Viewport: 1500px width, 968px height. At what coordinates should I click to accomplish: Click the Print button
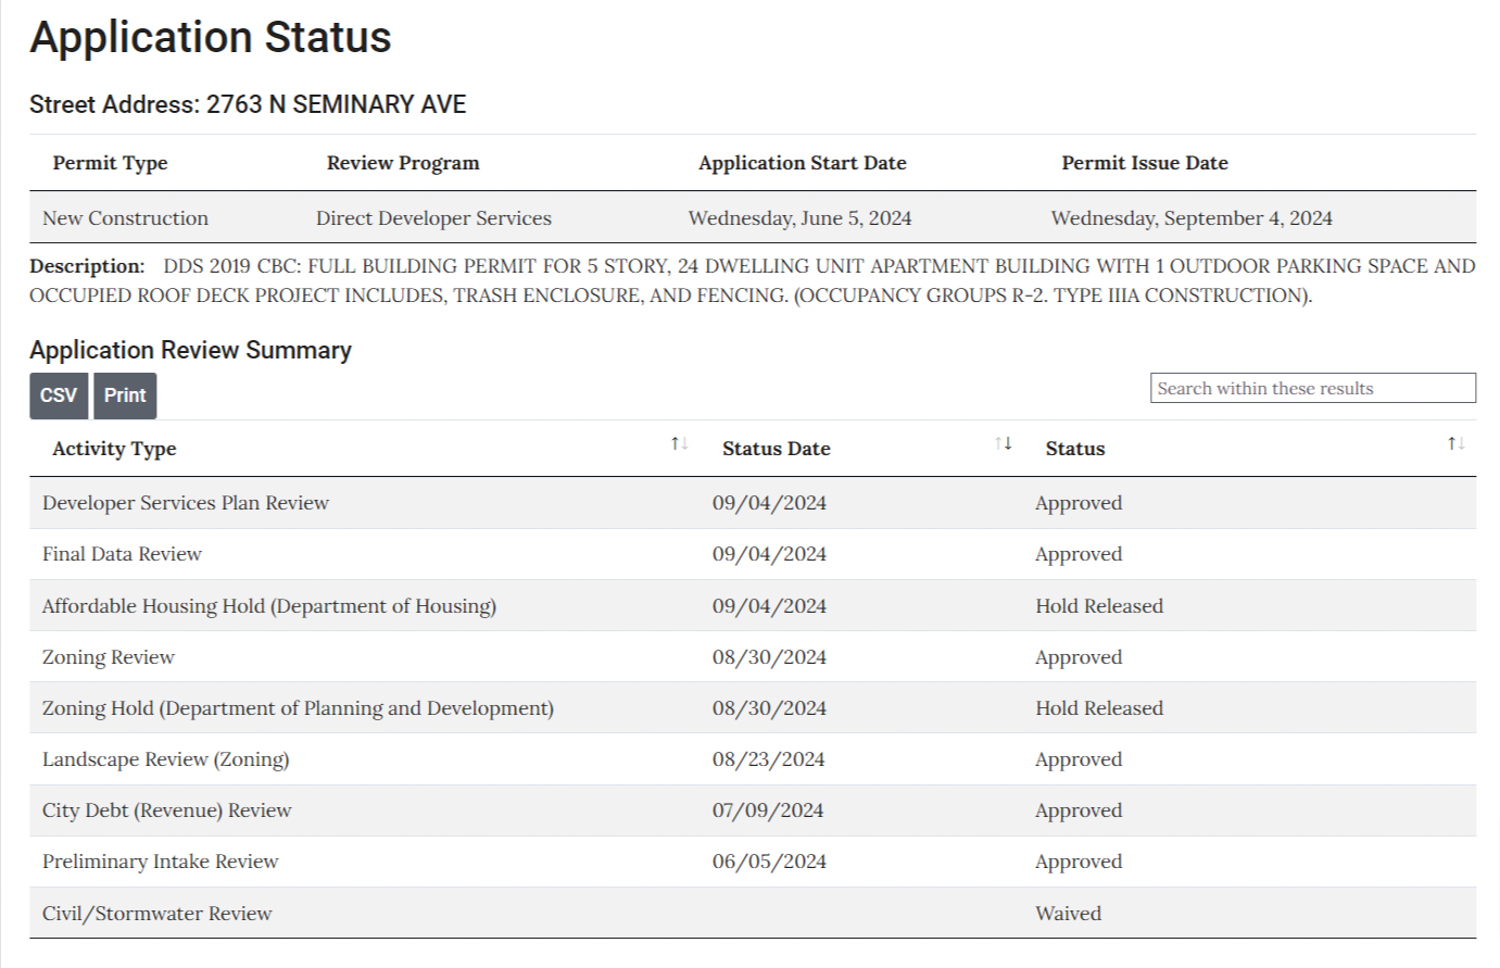point(125,395)
